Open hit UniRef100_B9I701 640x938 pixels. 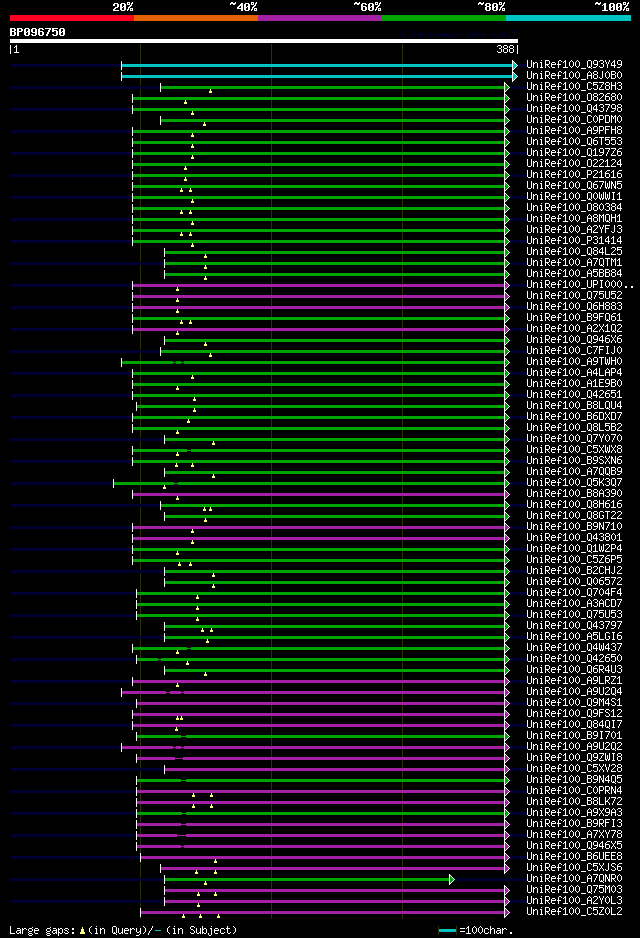(574, 735)
